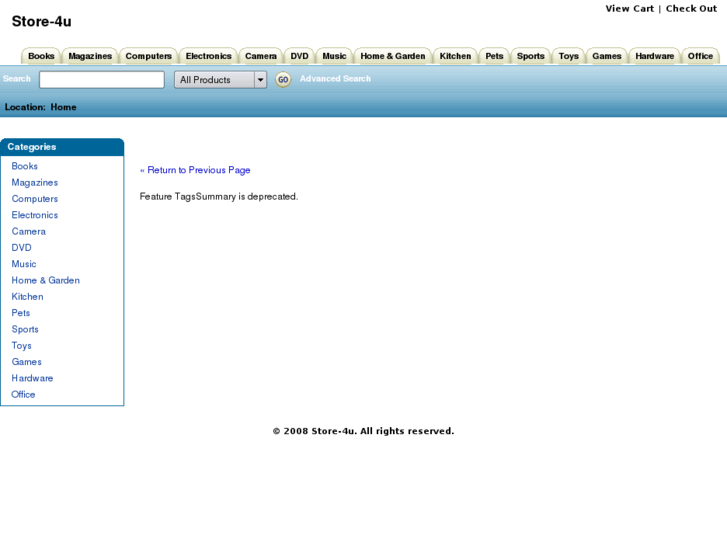Viewport: 727px width, 545px height.
Task: Select the Music tab
Action: [x=334, y=56]
